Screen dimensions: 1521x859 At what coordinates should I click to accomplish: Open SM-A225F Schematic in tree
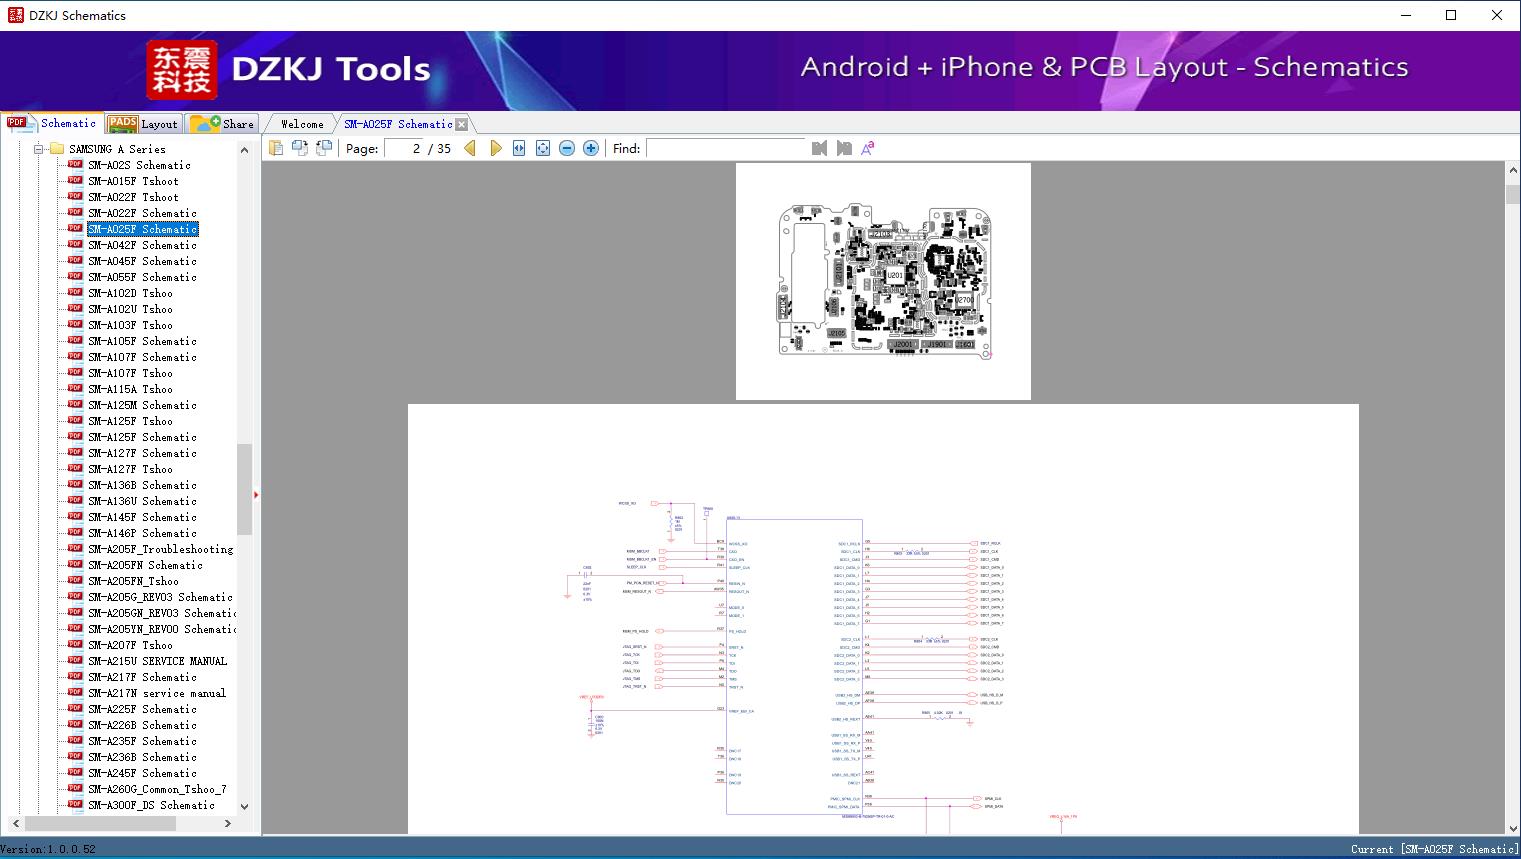[142, 709]
